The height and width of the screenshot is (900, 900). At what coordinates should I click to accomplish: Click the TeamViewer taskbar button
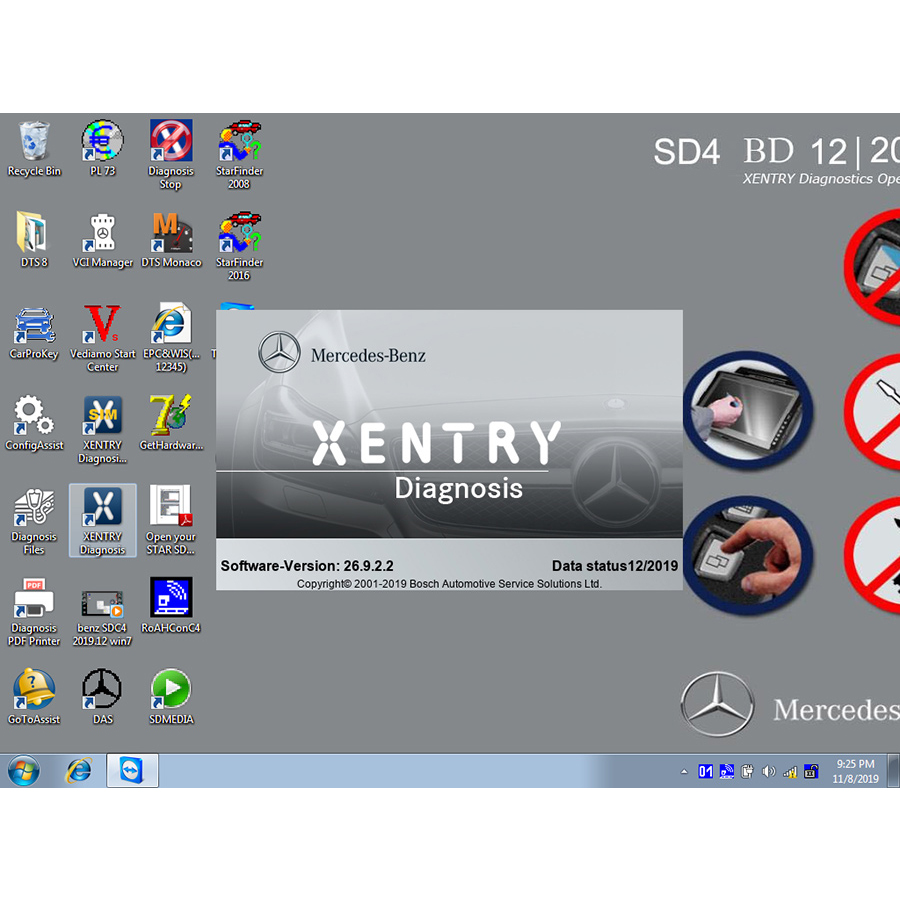tap(132, 771)
